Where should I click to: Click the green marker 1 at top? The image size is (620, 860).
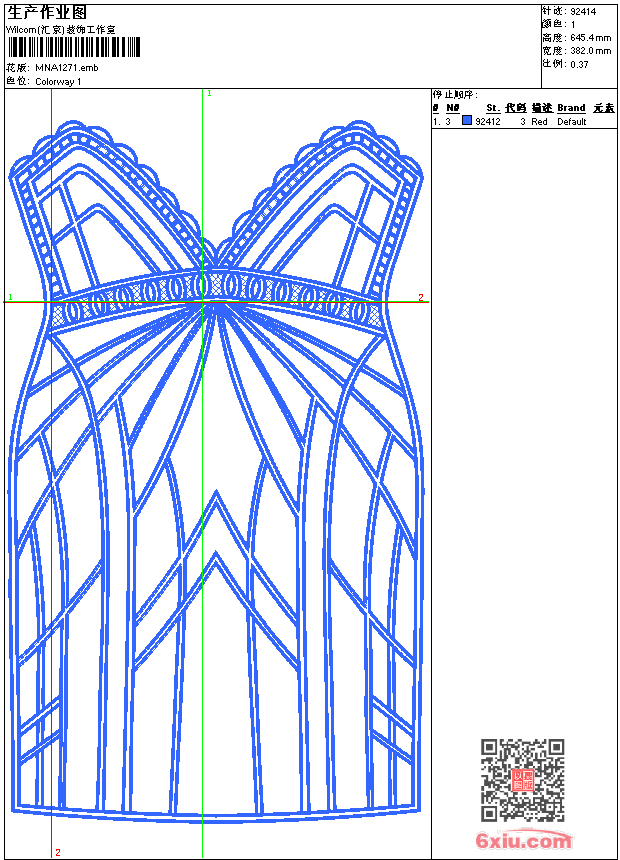click(x=209, y=93)
